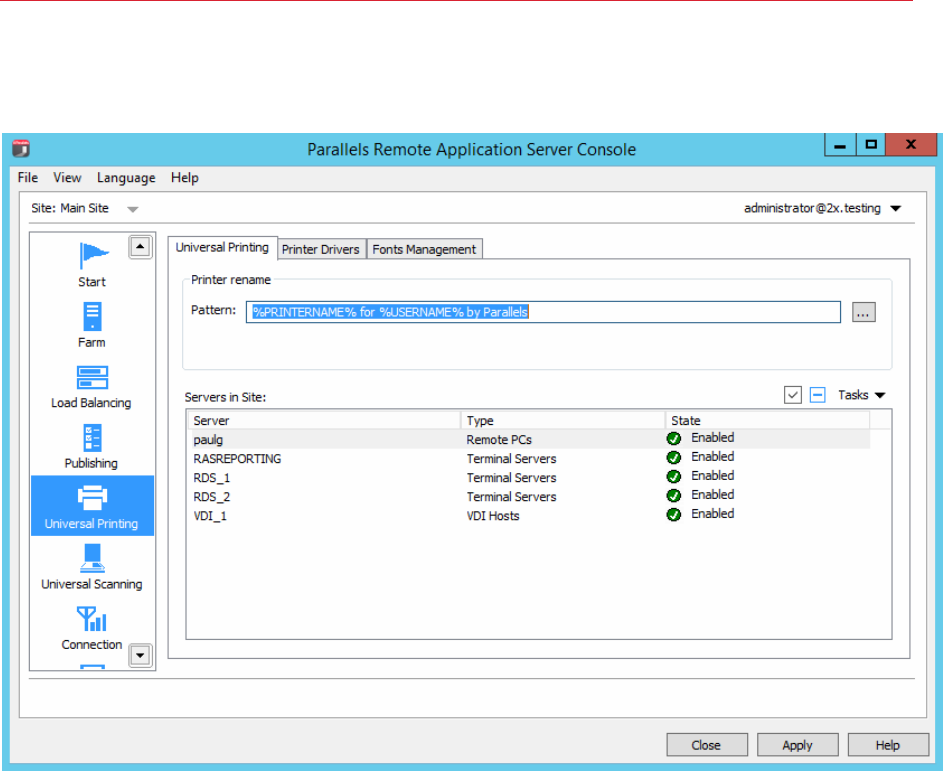
Task: Open the View menu
Action: [67, 178]
